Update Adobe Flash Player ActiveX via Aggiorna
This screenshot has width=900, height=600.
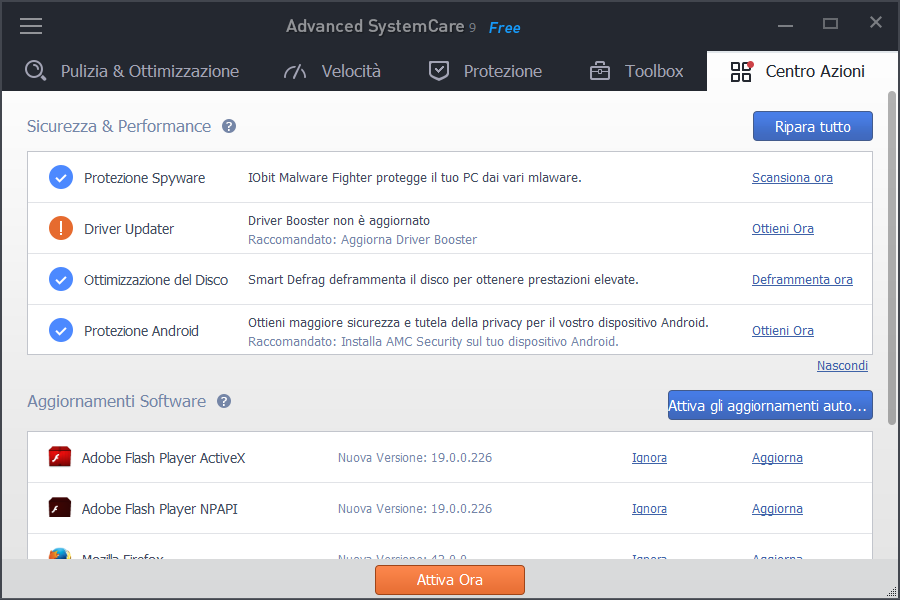click(777, 458)
